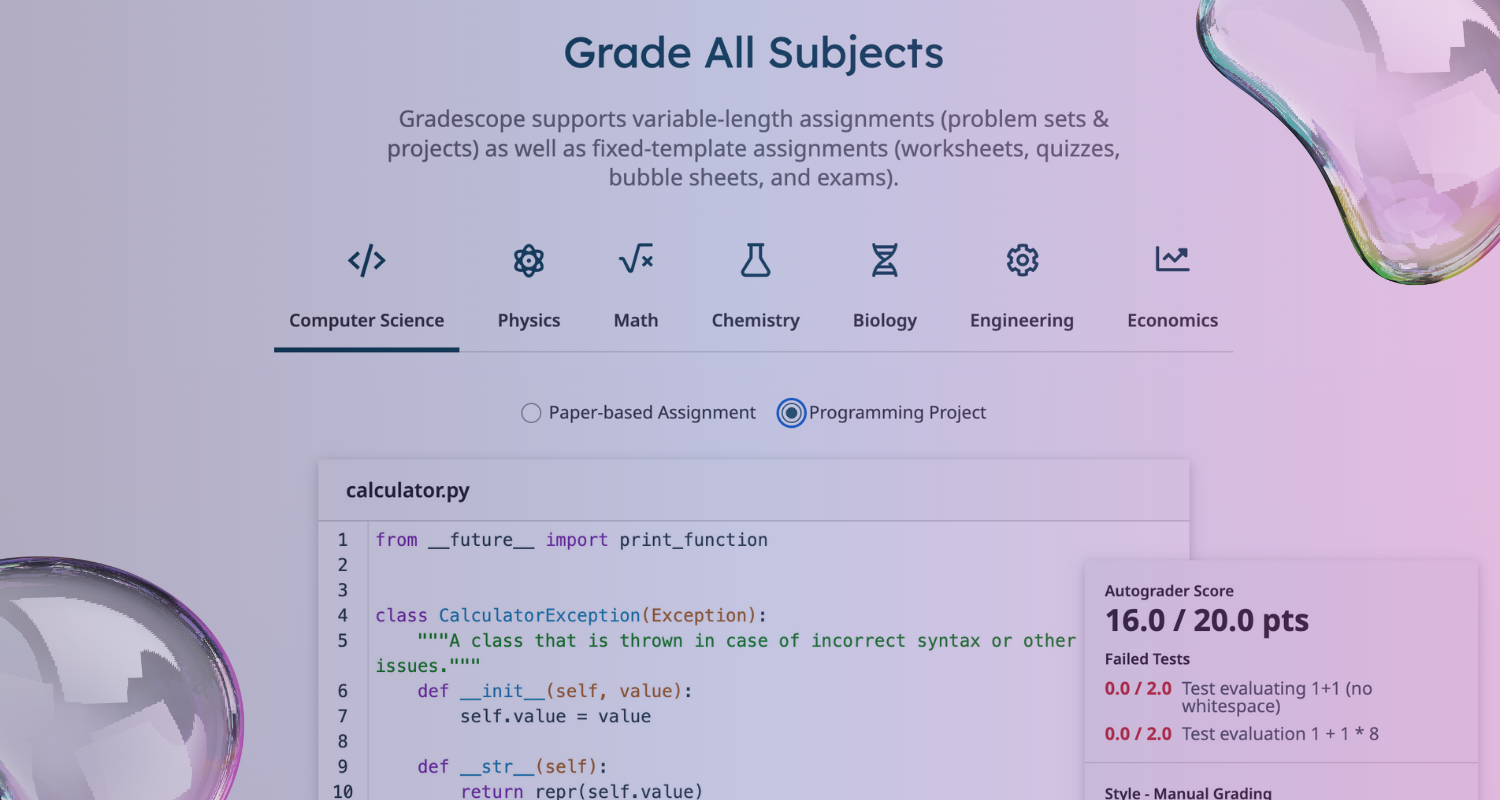Screen dimensions: 1500x800
Task: Click the Failed Tests label
Action: [x=1147, y=659]
